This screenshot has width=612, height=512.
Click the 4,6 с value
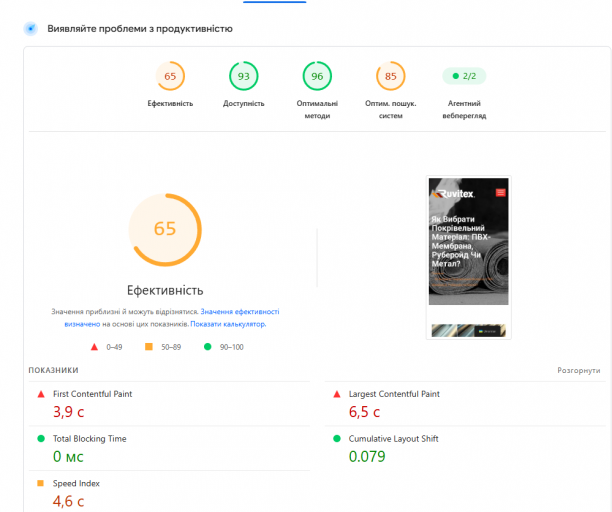(68, 501)
